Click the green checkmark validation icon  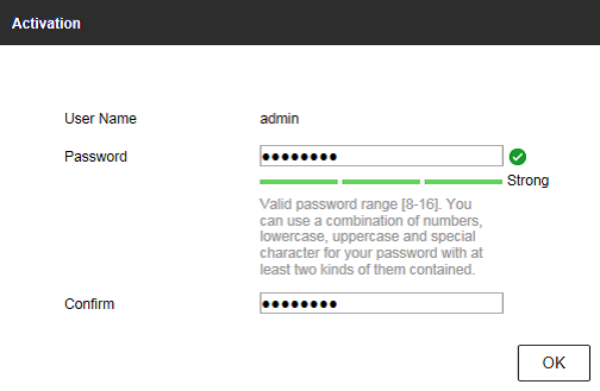[517, 157]
